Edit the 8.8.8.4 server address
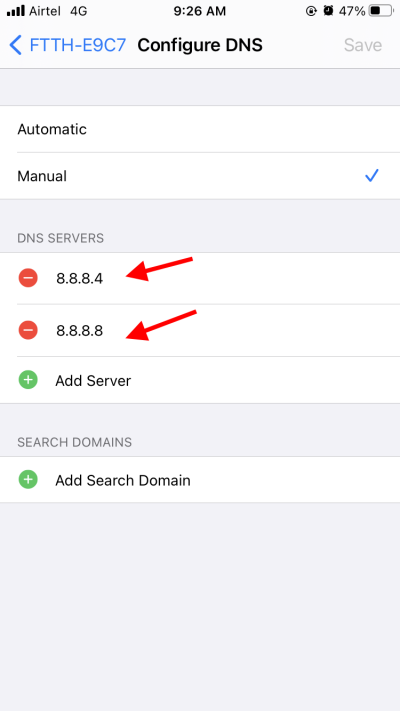400x711 pixels. point(80,278)
